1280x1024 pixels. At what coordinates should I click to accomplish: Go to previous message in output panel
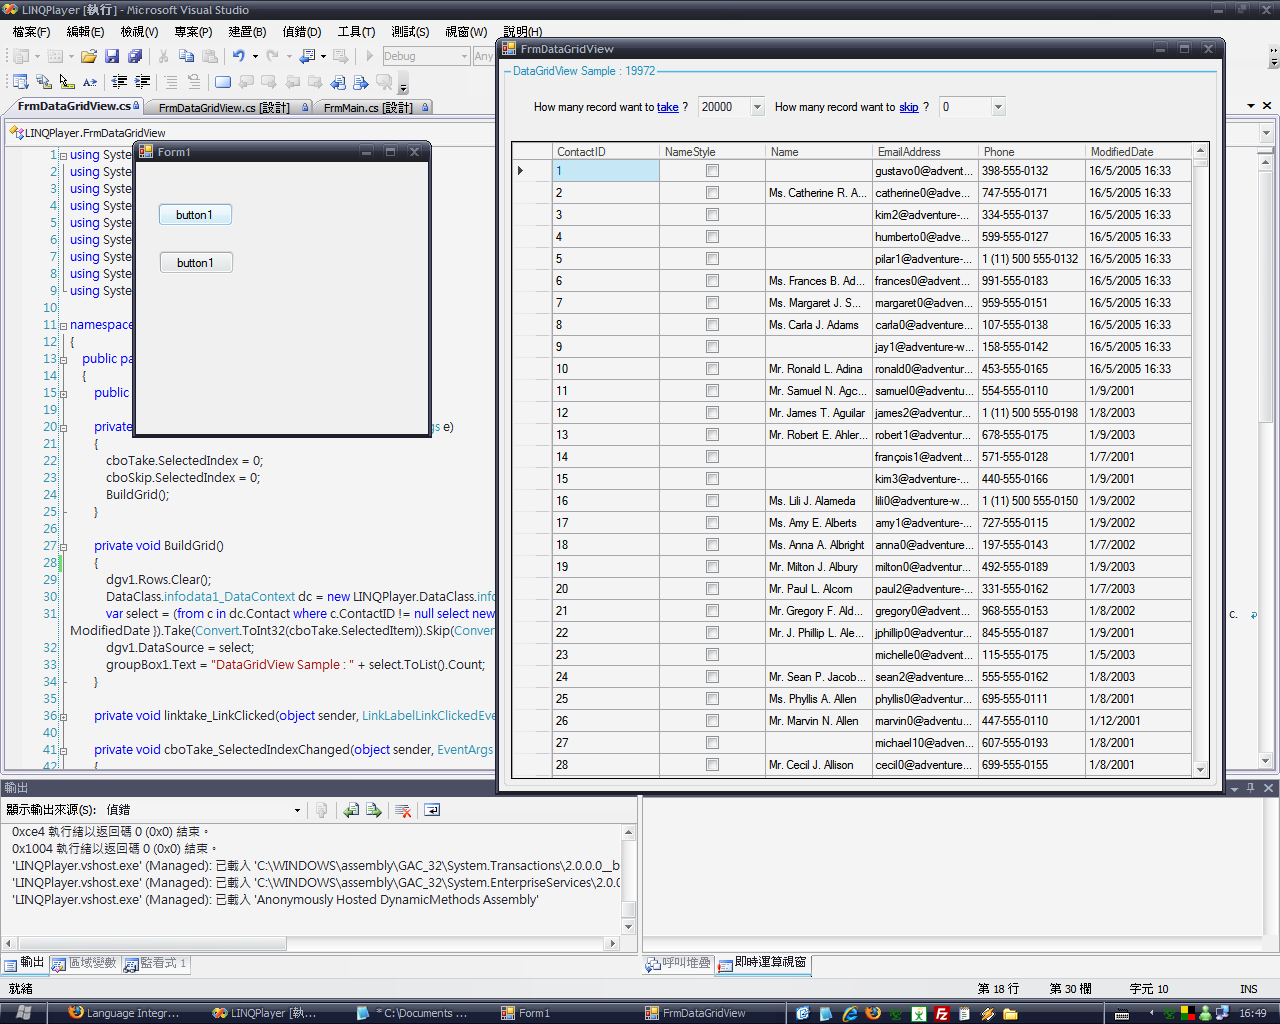point(351,810)
